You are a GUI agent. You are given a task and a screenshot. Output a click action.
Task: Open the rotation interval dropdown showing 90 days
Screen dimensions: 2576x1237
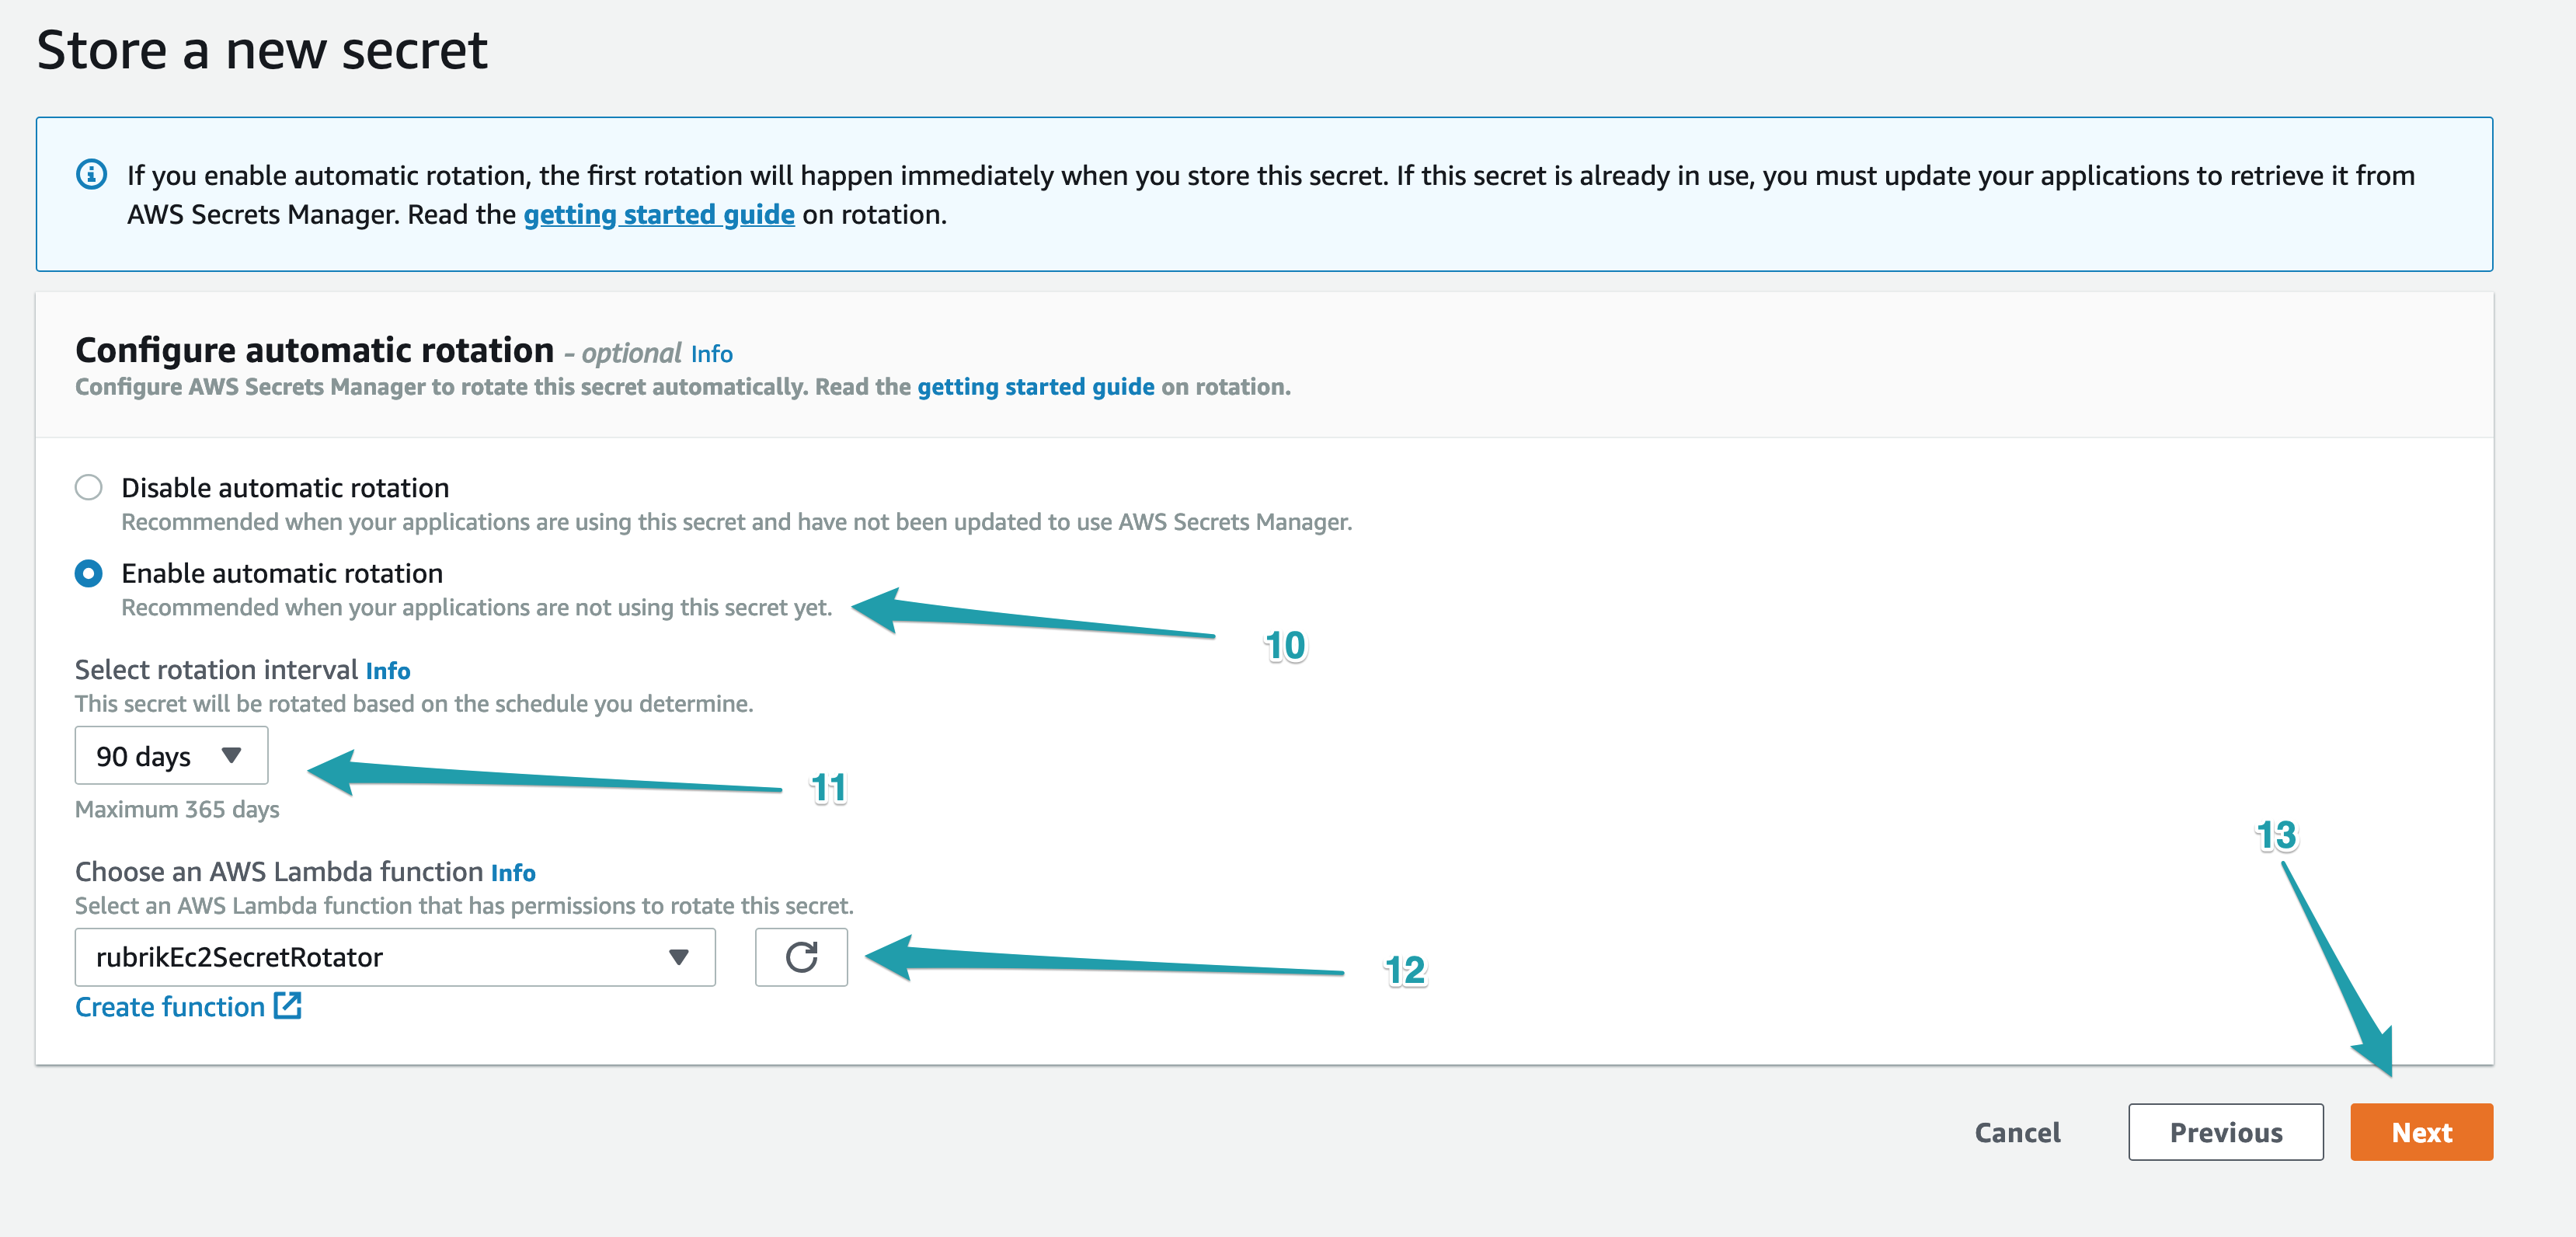tap(170, 755)
